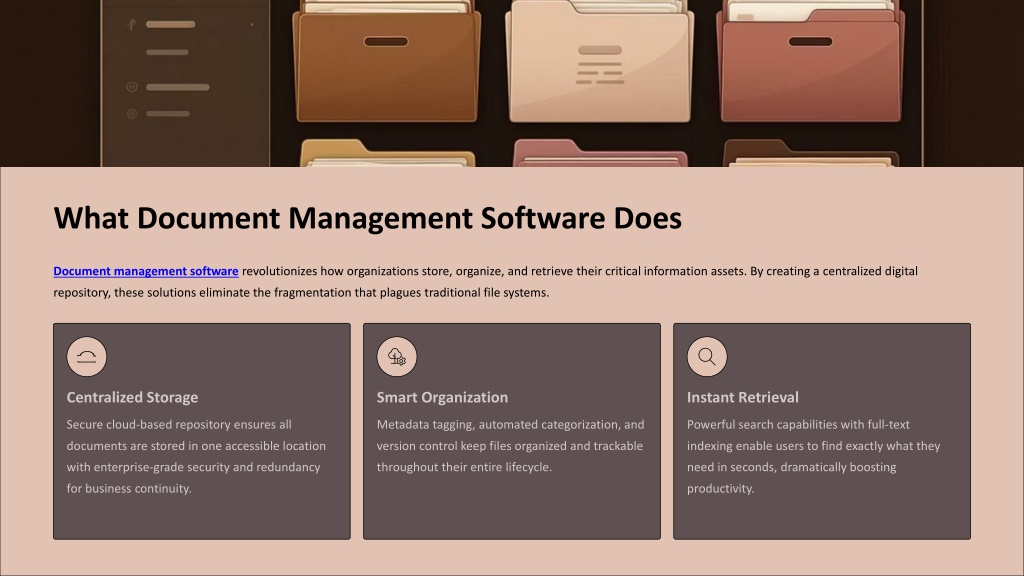The image size is (1024, 576).
Task: Click the slide title What Document Management Software Does
Action: (367, 218)
